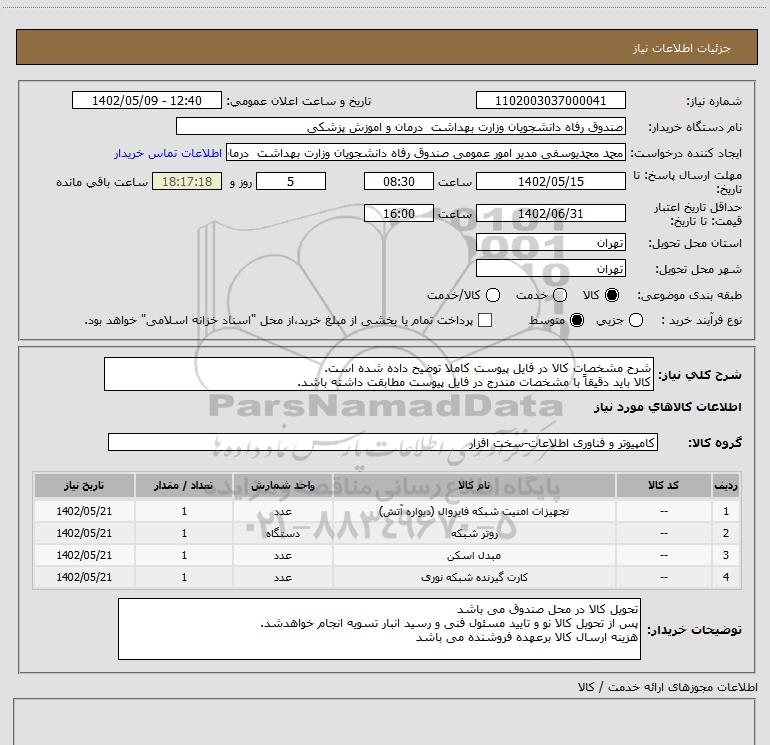Click the general need description text box

(379, 374)
